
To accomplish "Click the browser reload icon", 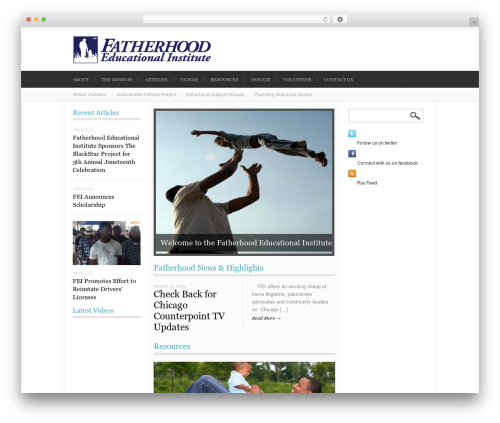I will [x=325, y=19].
